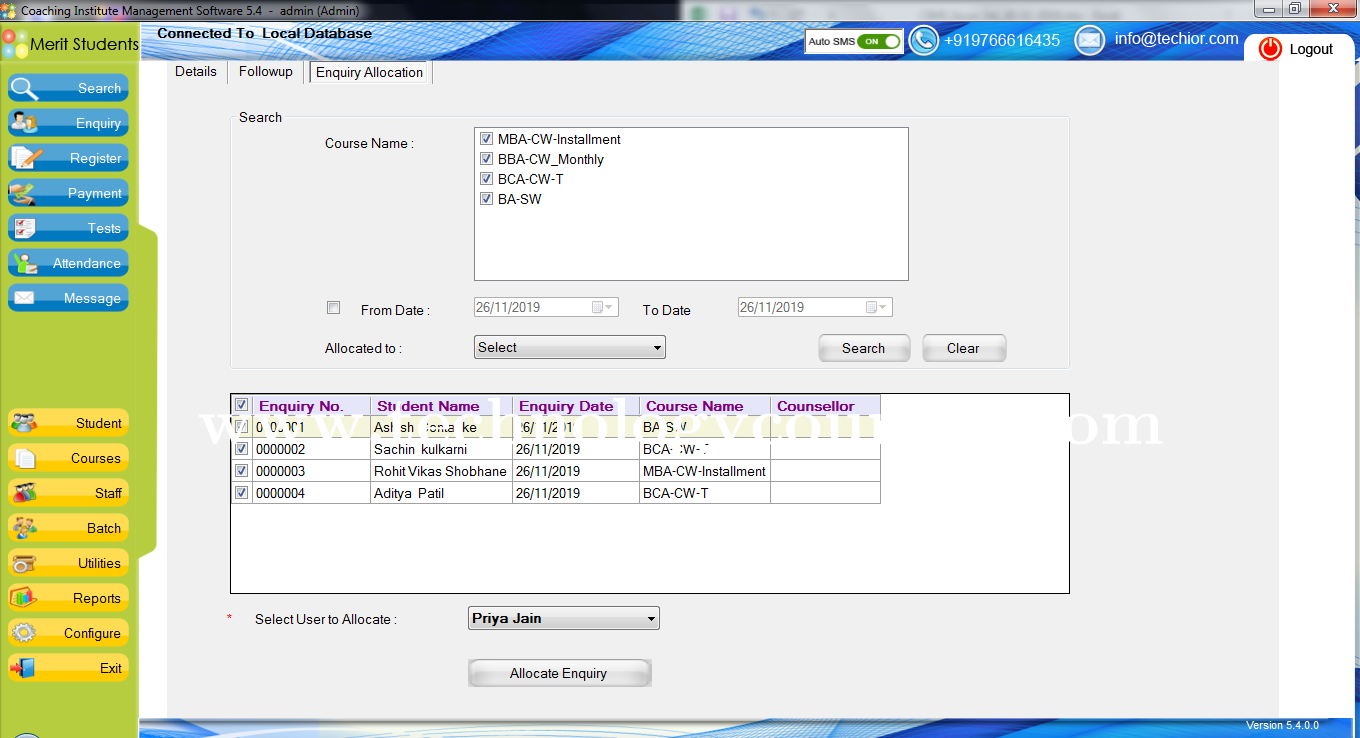Open the Allocated to dropdown
This screenshot has height=738, width=1360.
[x=570, y=347]
